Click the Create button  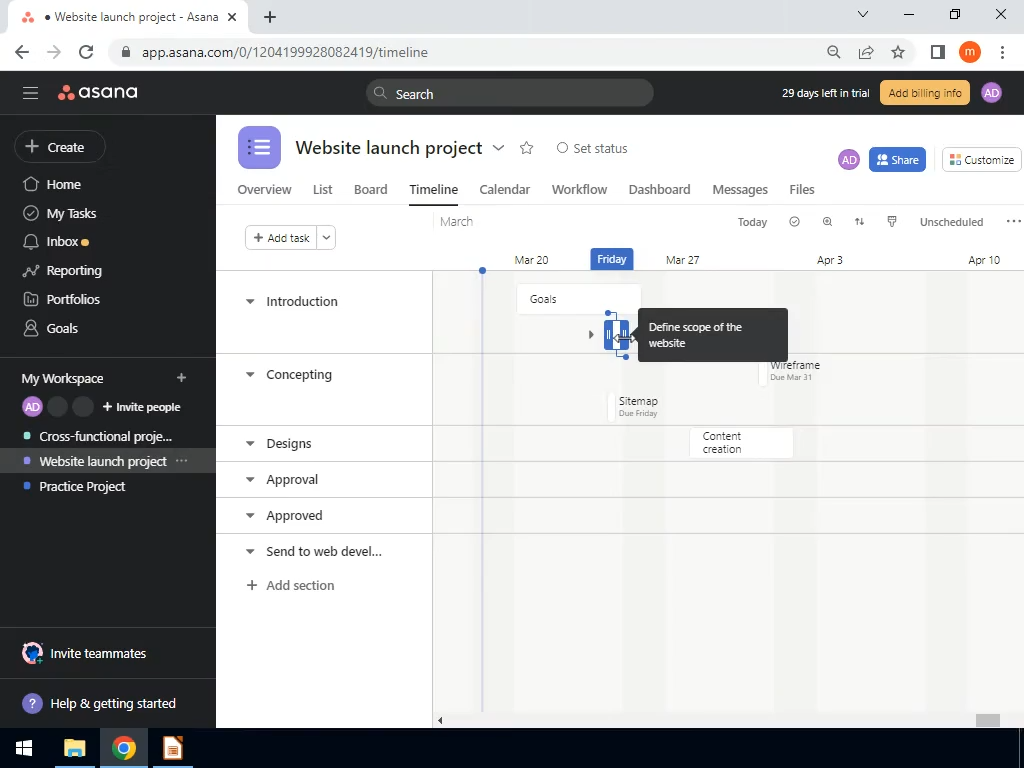pyautogui.click(x=59, y=147)
